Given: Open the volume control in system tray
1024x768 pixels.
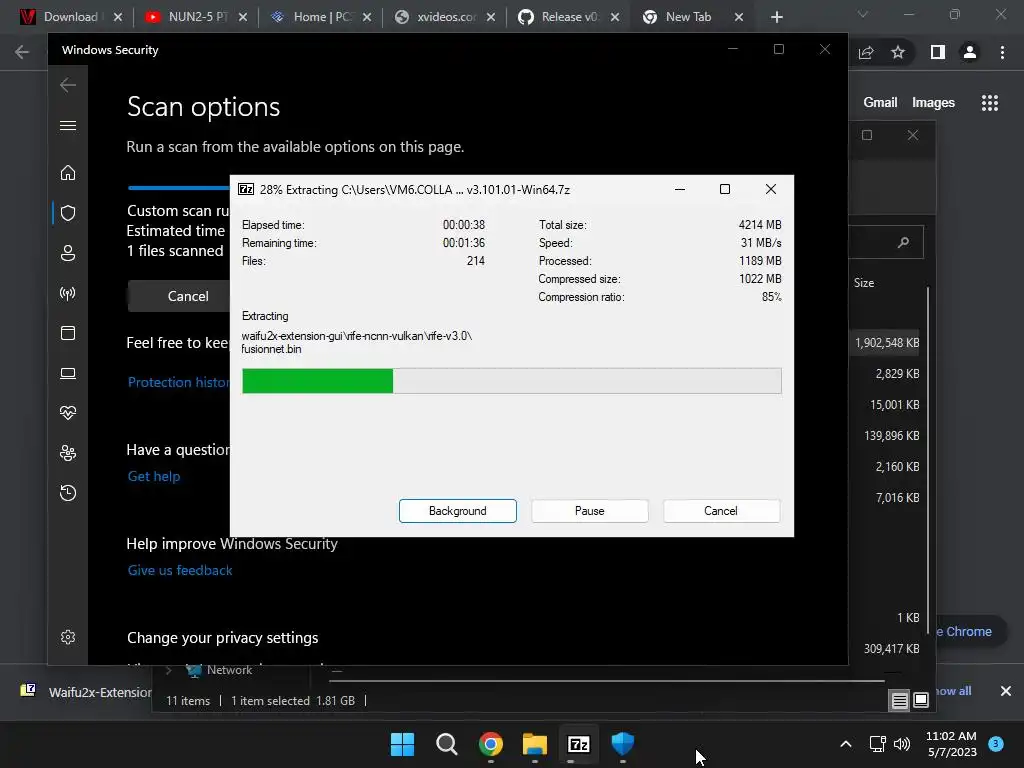Looking at the screenshot, I should click(902, 744).
